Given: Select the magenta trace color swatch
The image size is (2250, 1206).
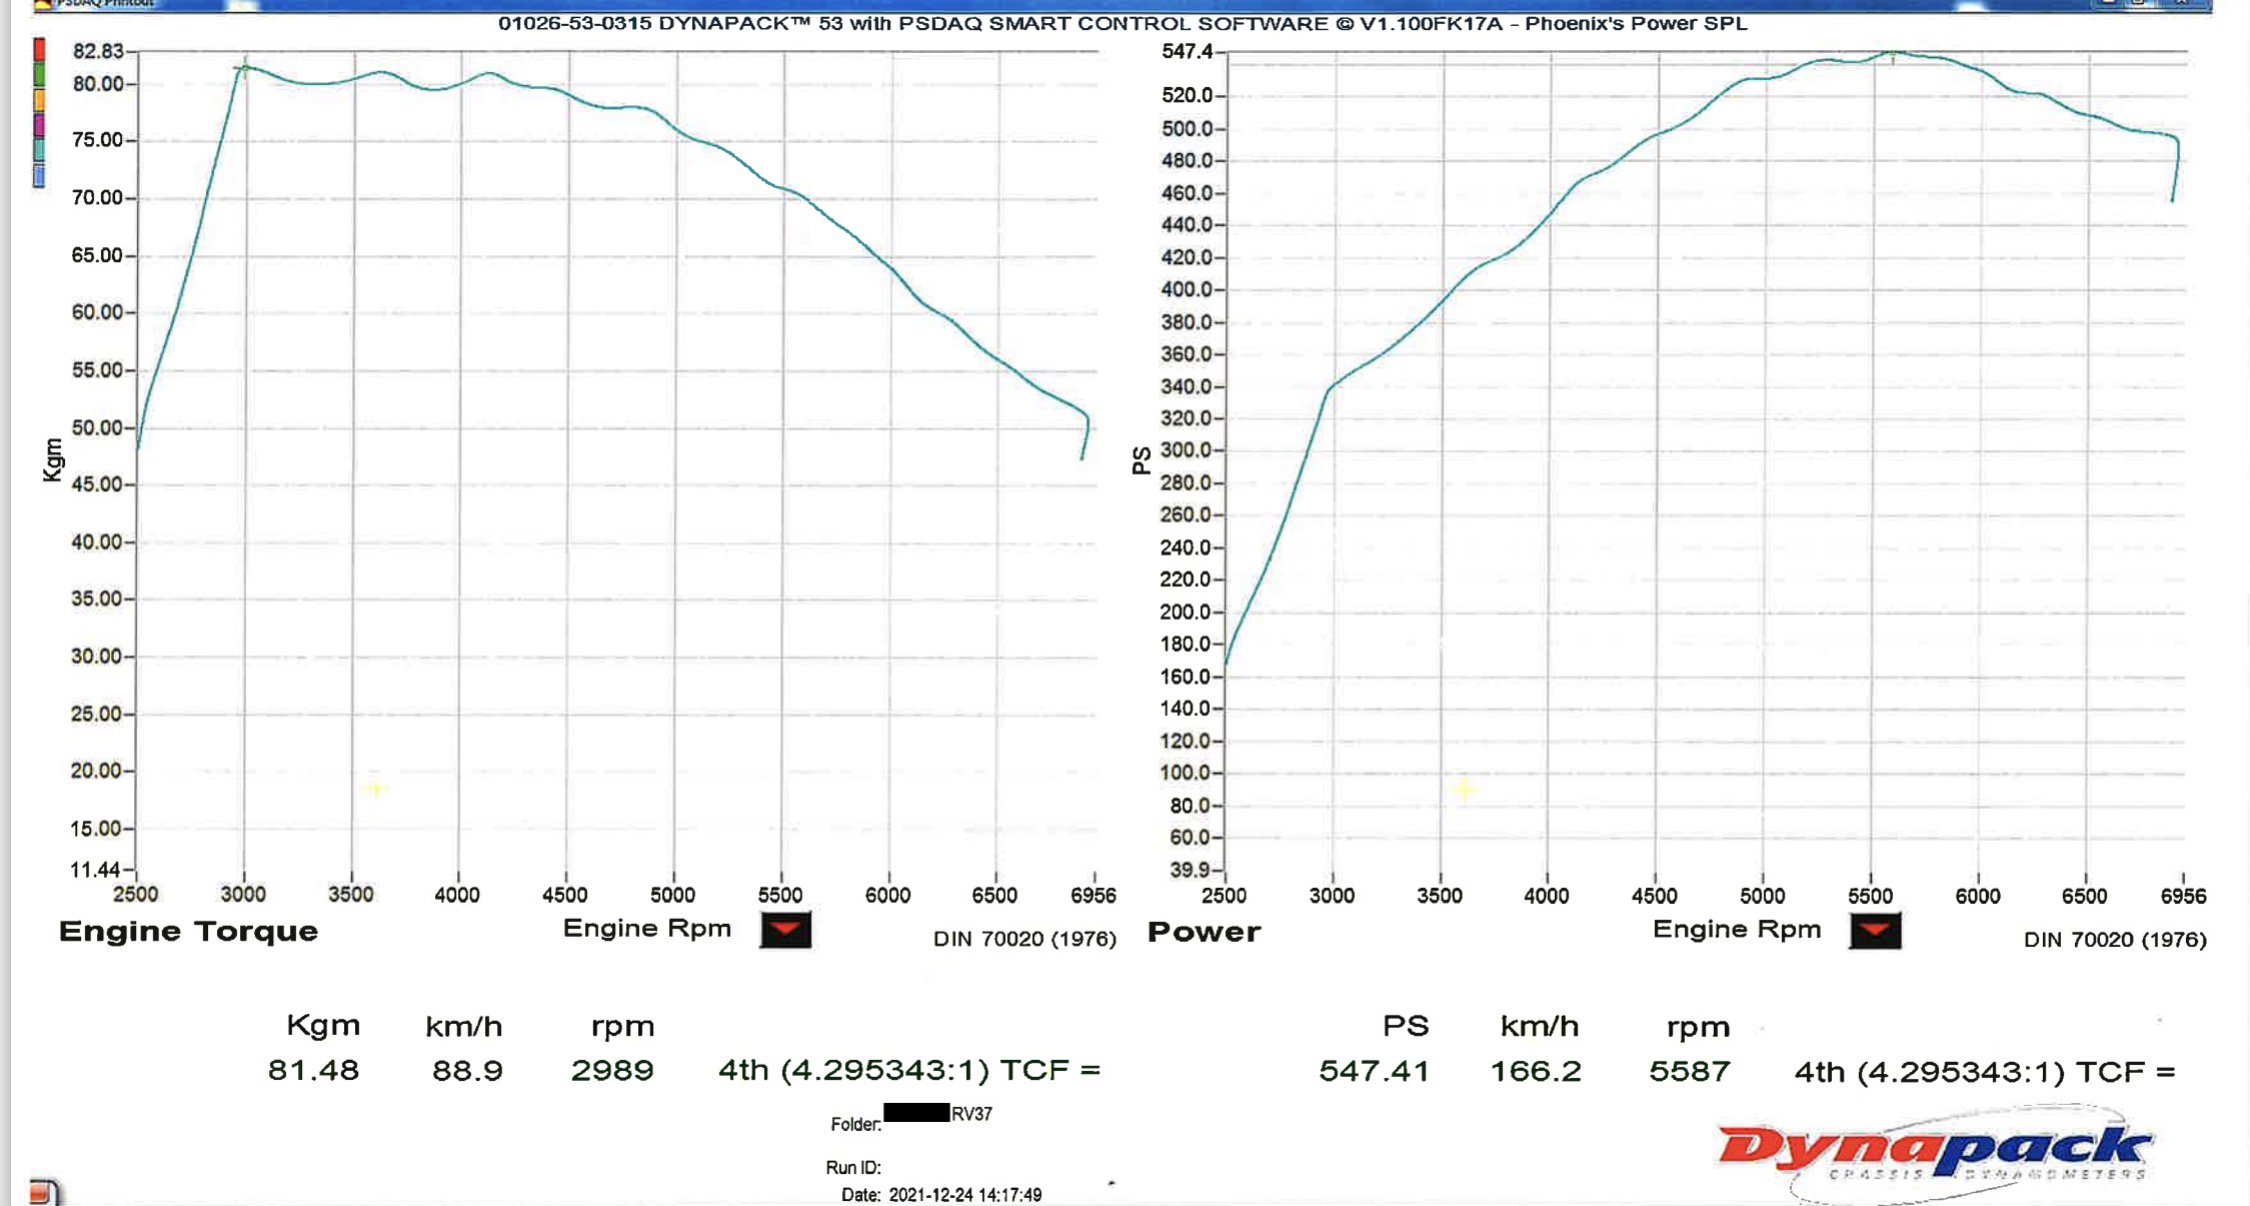Looking at the screenshot, I should coord(39,125).
